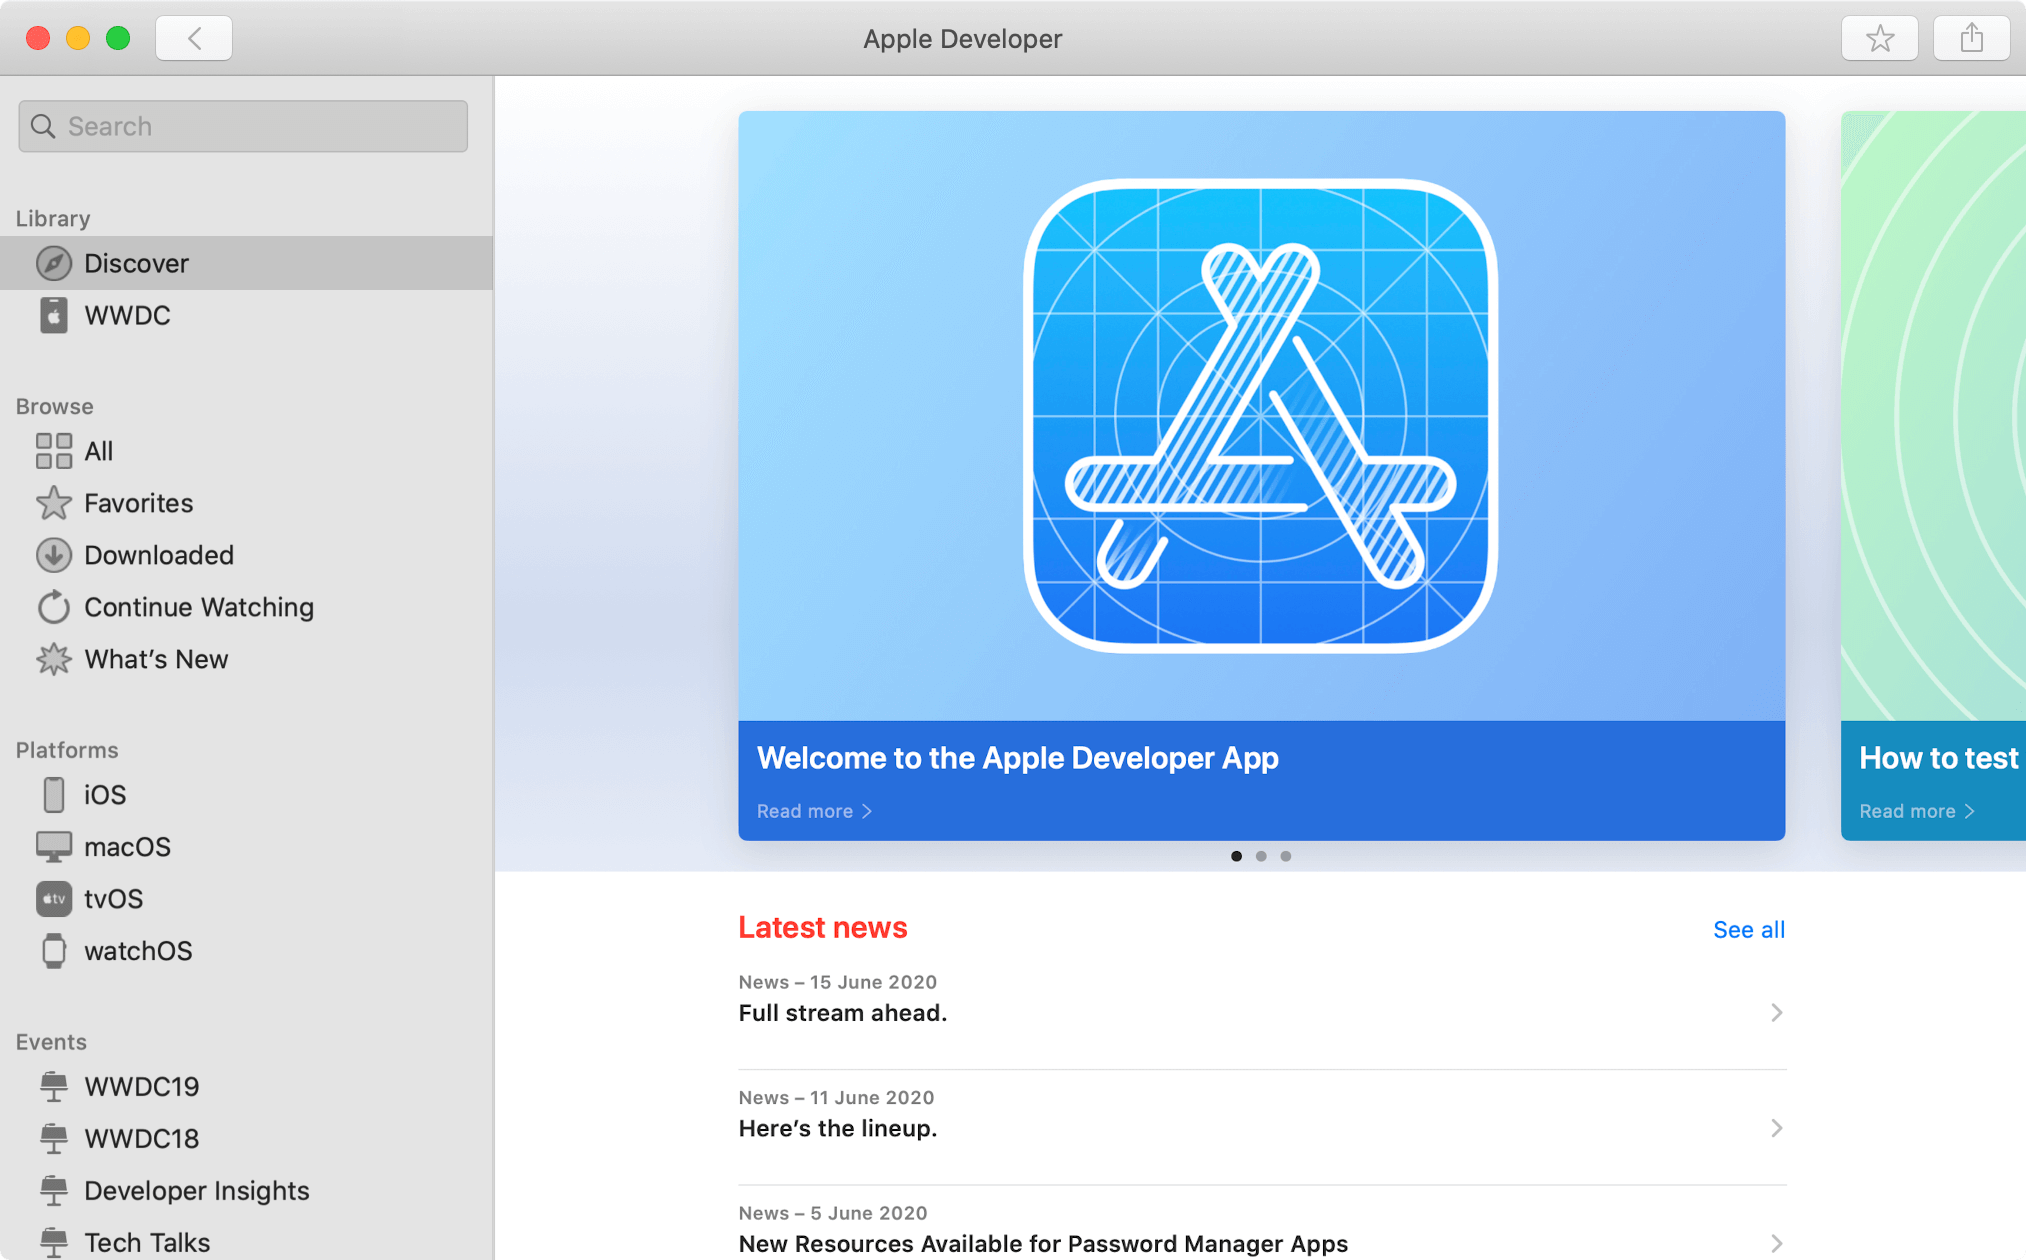
Task: Click the WWDC Apple logo icon
Action: (54, 315)
